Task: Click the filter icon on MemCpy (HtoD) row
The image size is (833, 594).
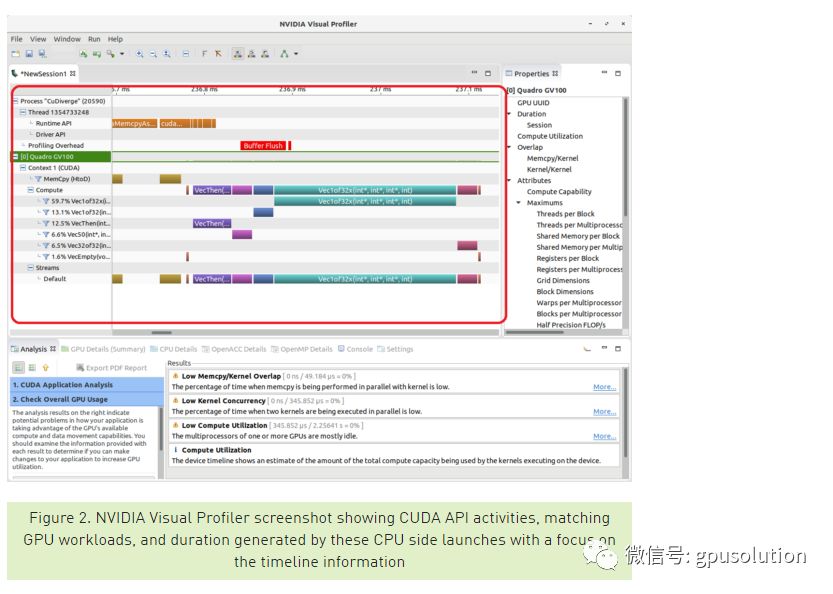Action: pyautogui.click(x=38, y=179)
